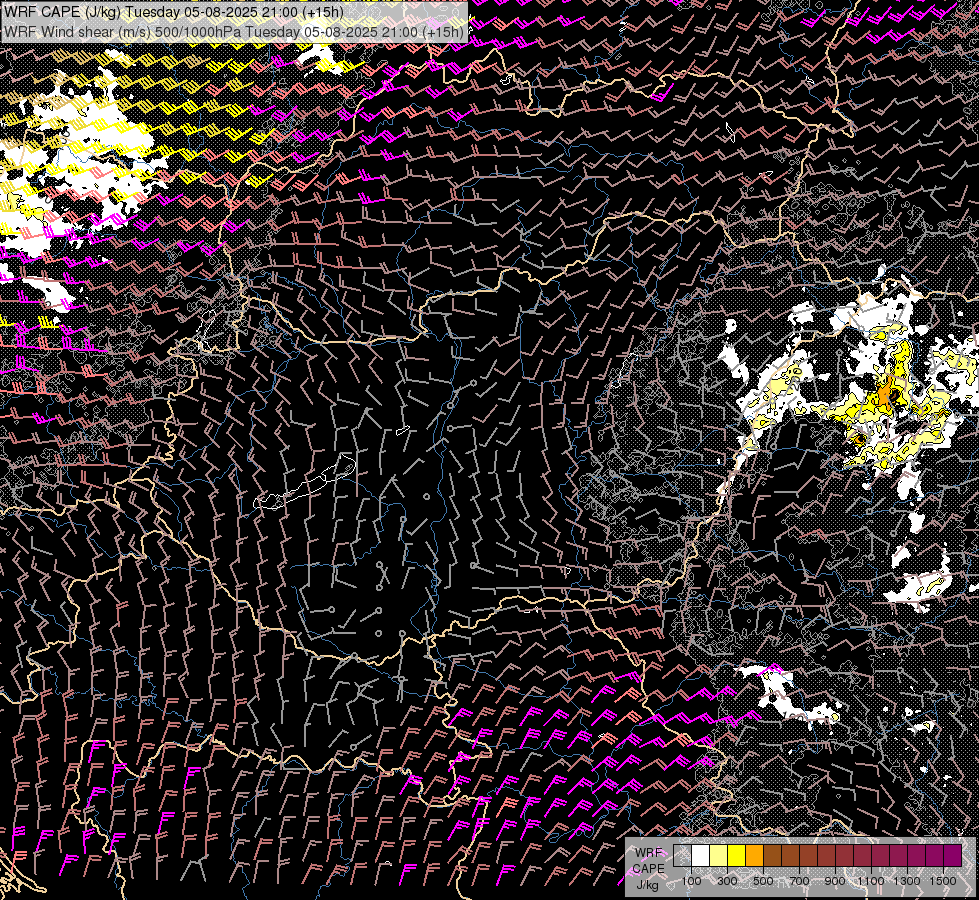Select the bright yellow CAPE legend swatch
Image resolution: width=979 pixels, height=900 pixels.
click(x=737, y=856)
